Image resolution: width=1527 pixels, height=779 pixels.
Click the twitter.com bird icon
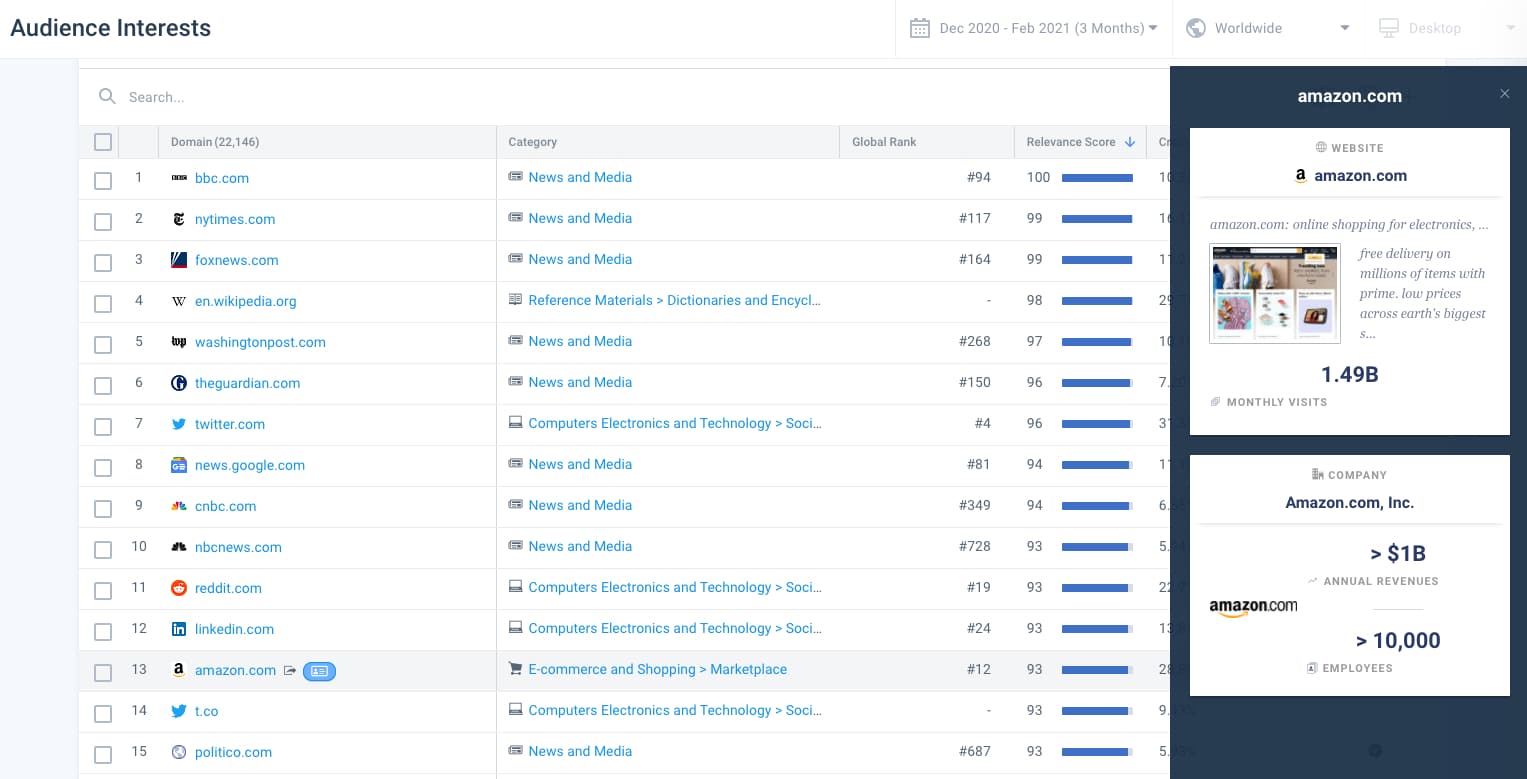point(179,424)
